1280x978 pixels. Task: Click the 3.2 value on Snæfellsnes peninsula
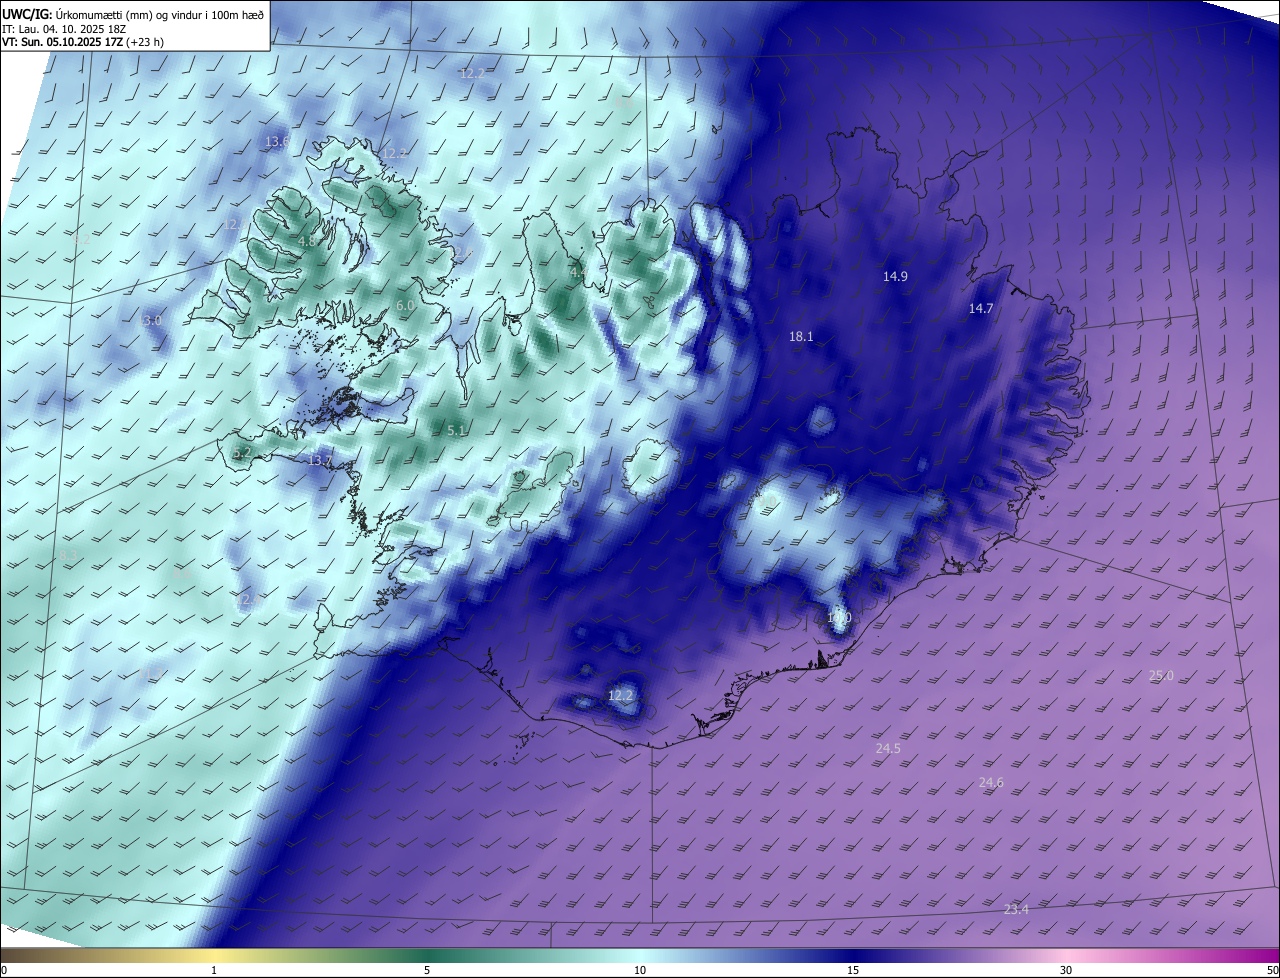tap(242, 452)
